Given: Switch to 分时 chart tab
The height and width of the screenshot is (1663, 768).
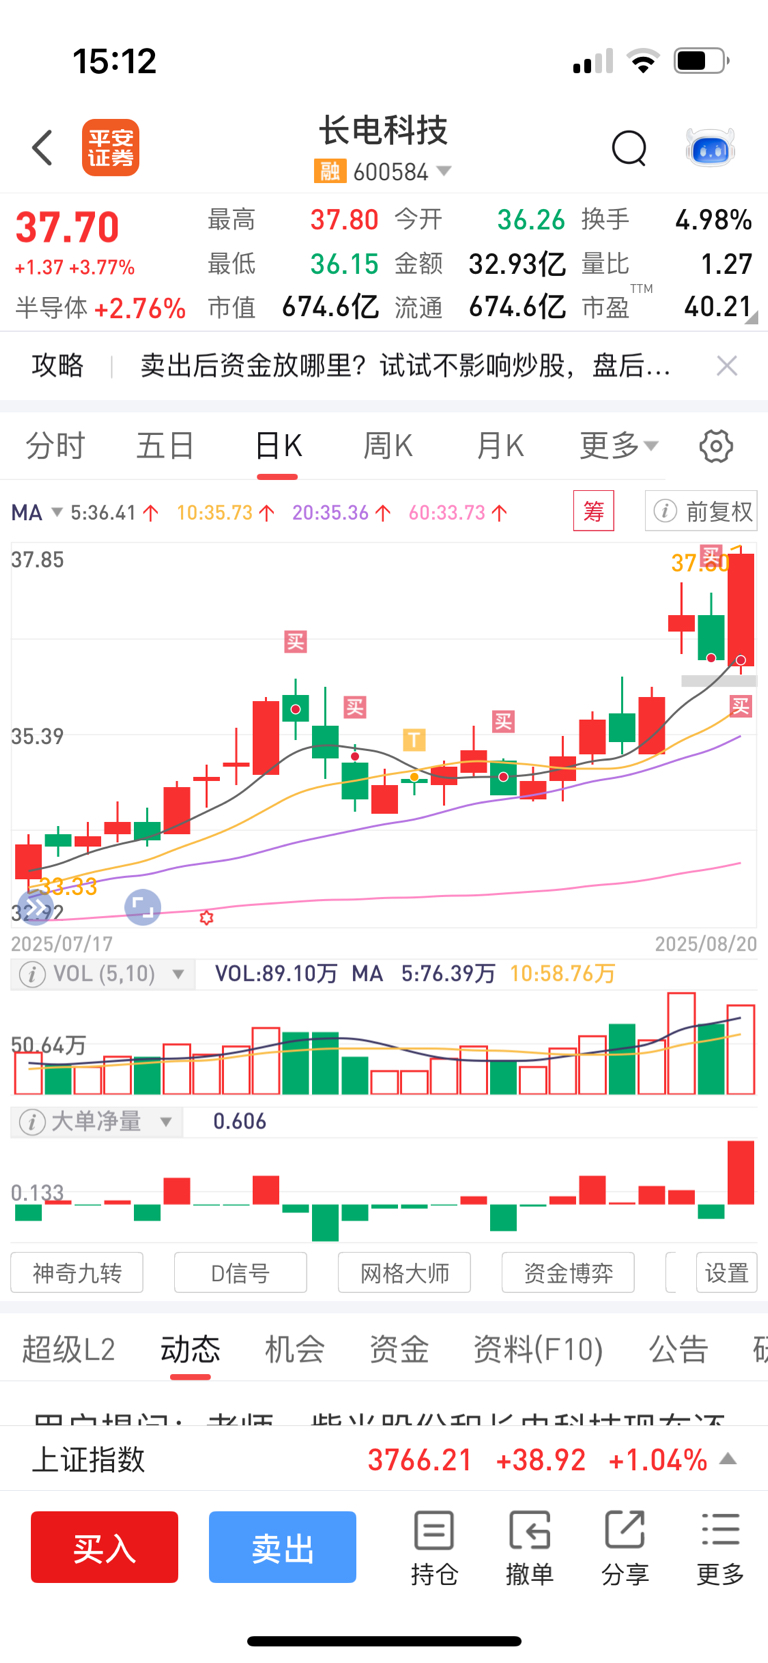Looking at the screenshot, I should 55,446.
